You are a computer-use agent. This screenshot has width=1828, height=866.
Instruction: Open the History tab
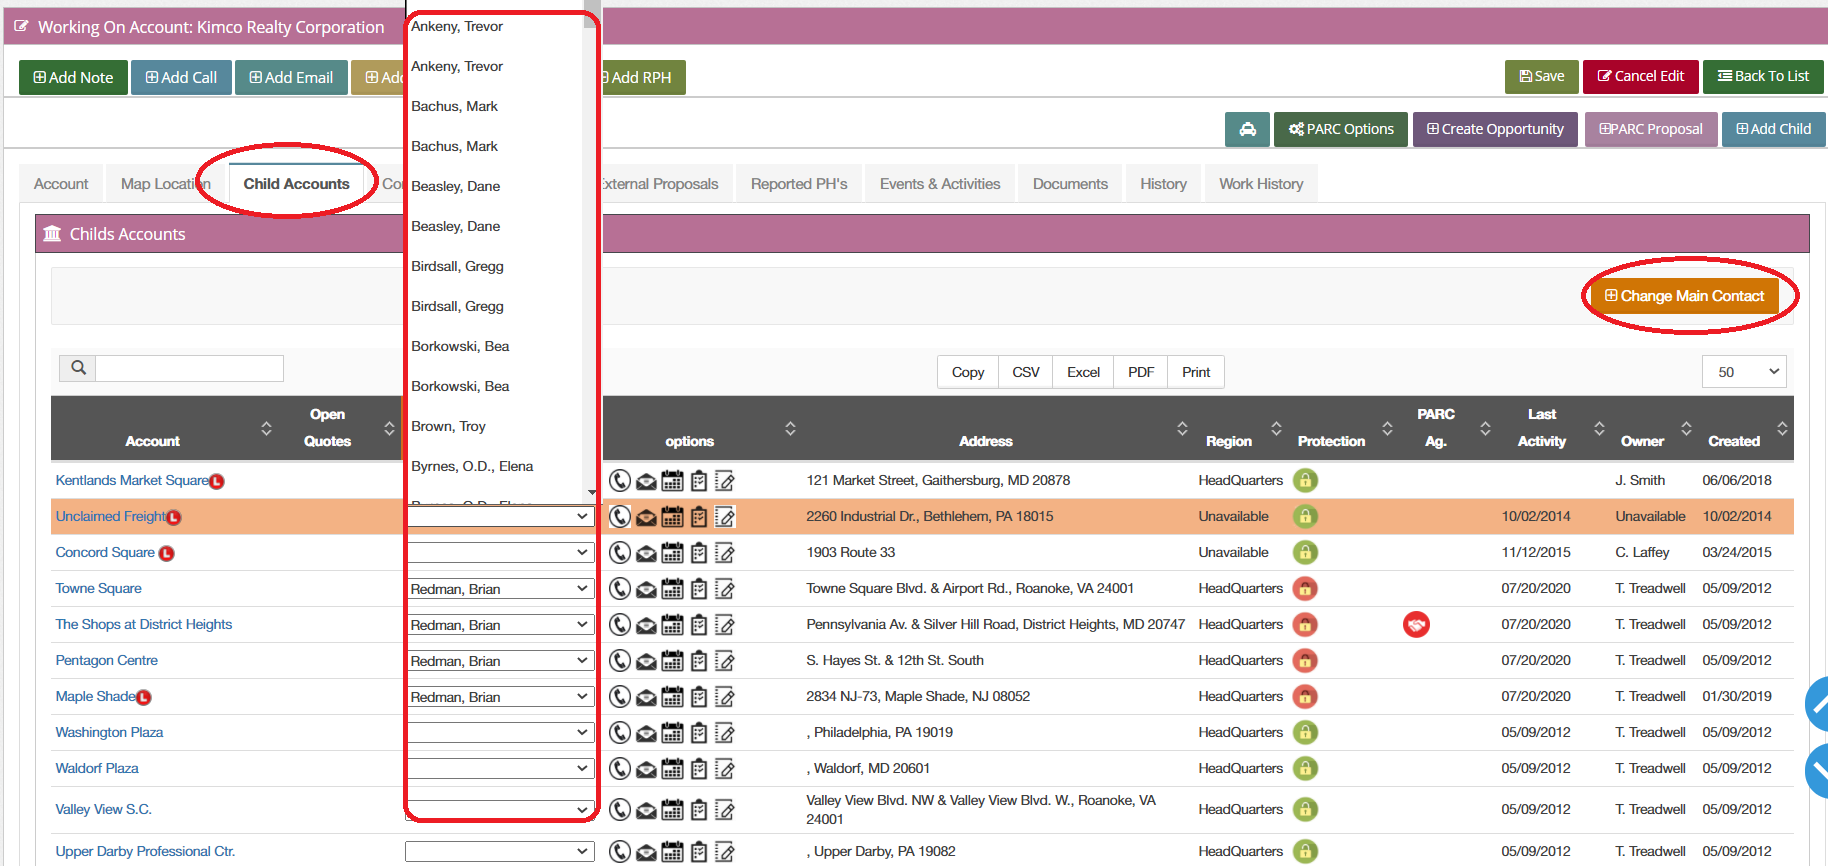[x=1163, y=184]
